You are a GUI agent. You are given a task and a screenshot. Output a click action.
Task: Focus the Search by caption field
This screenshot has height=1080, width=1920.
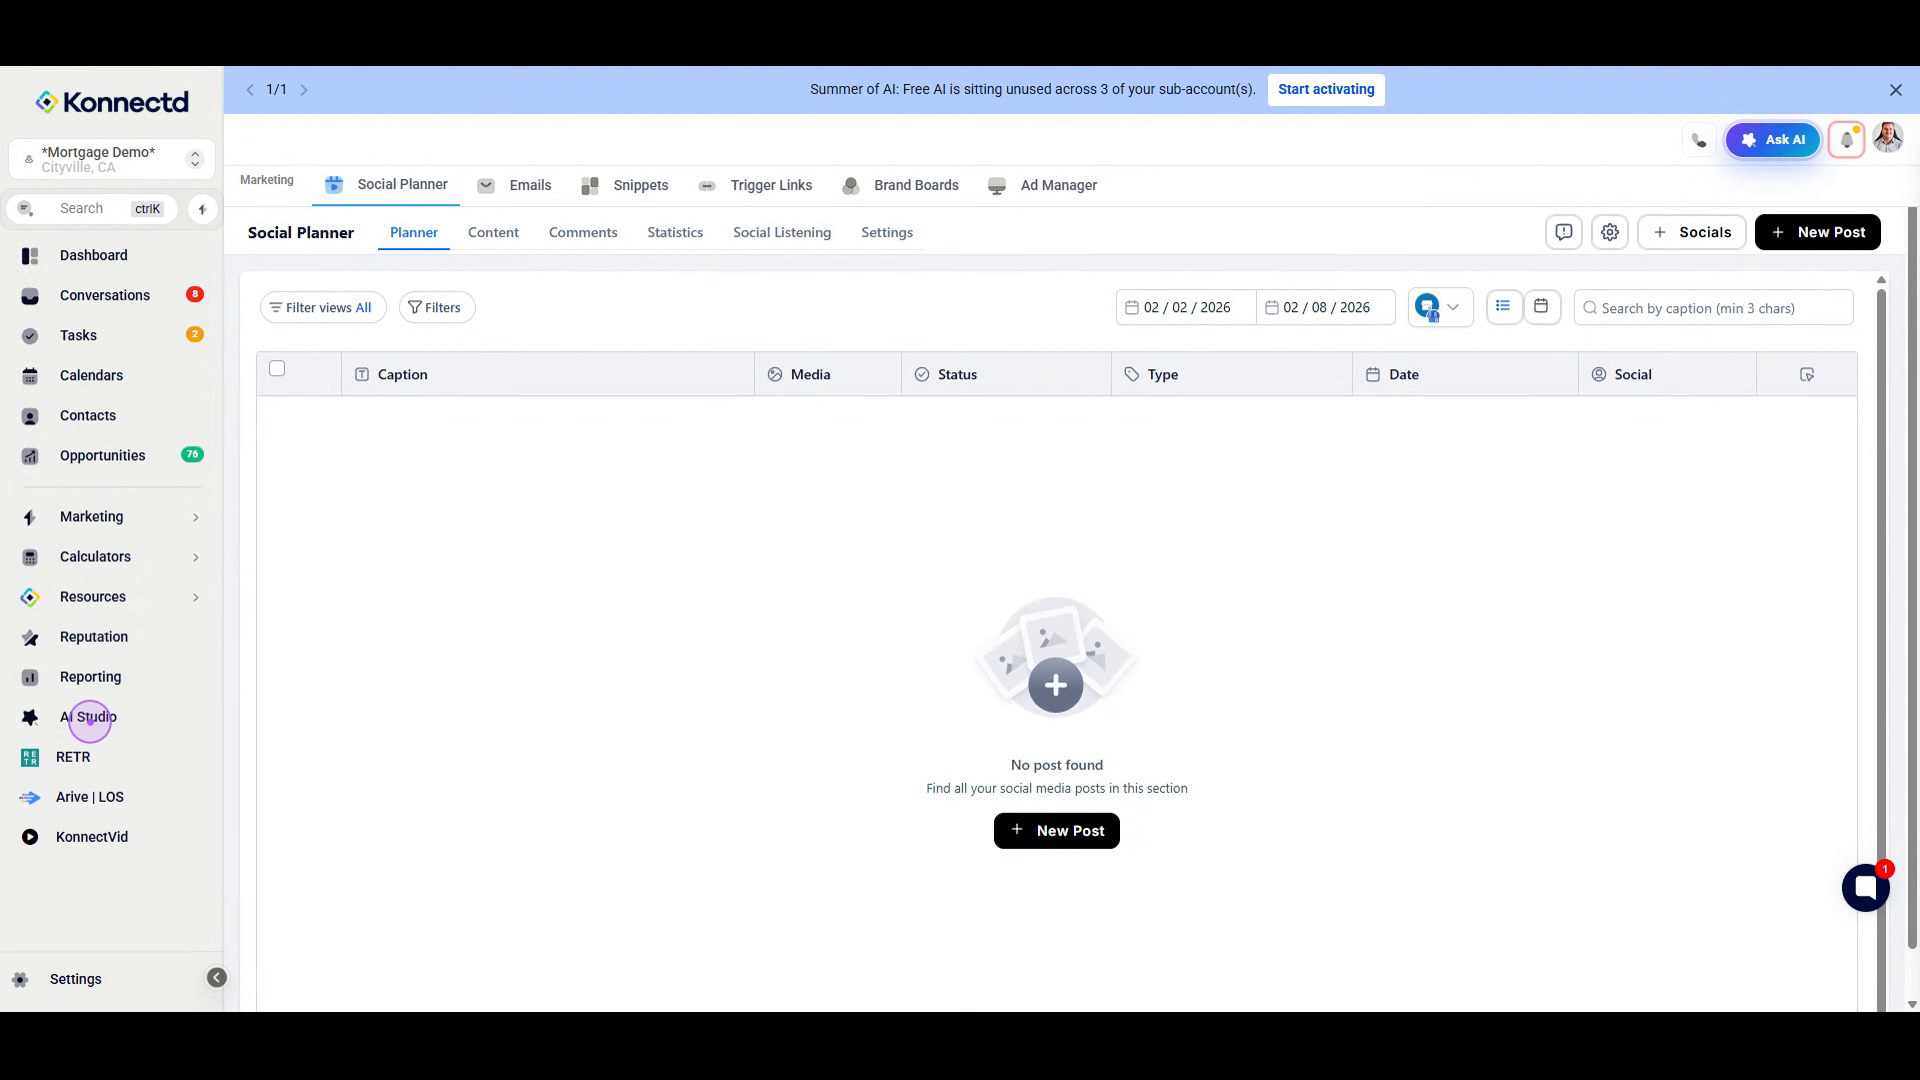coord(1714,308)
